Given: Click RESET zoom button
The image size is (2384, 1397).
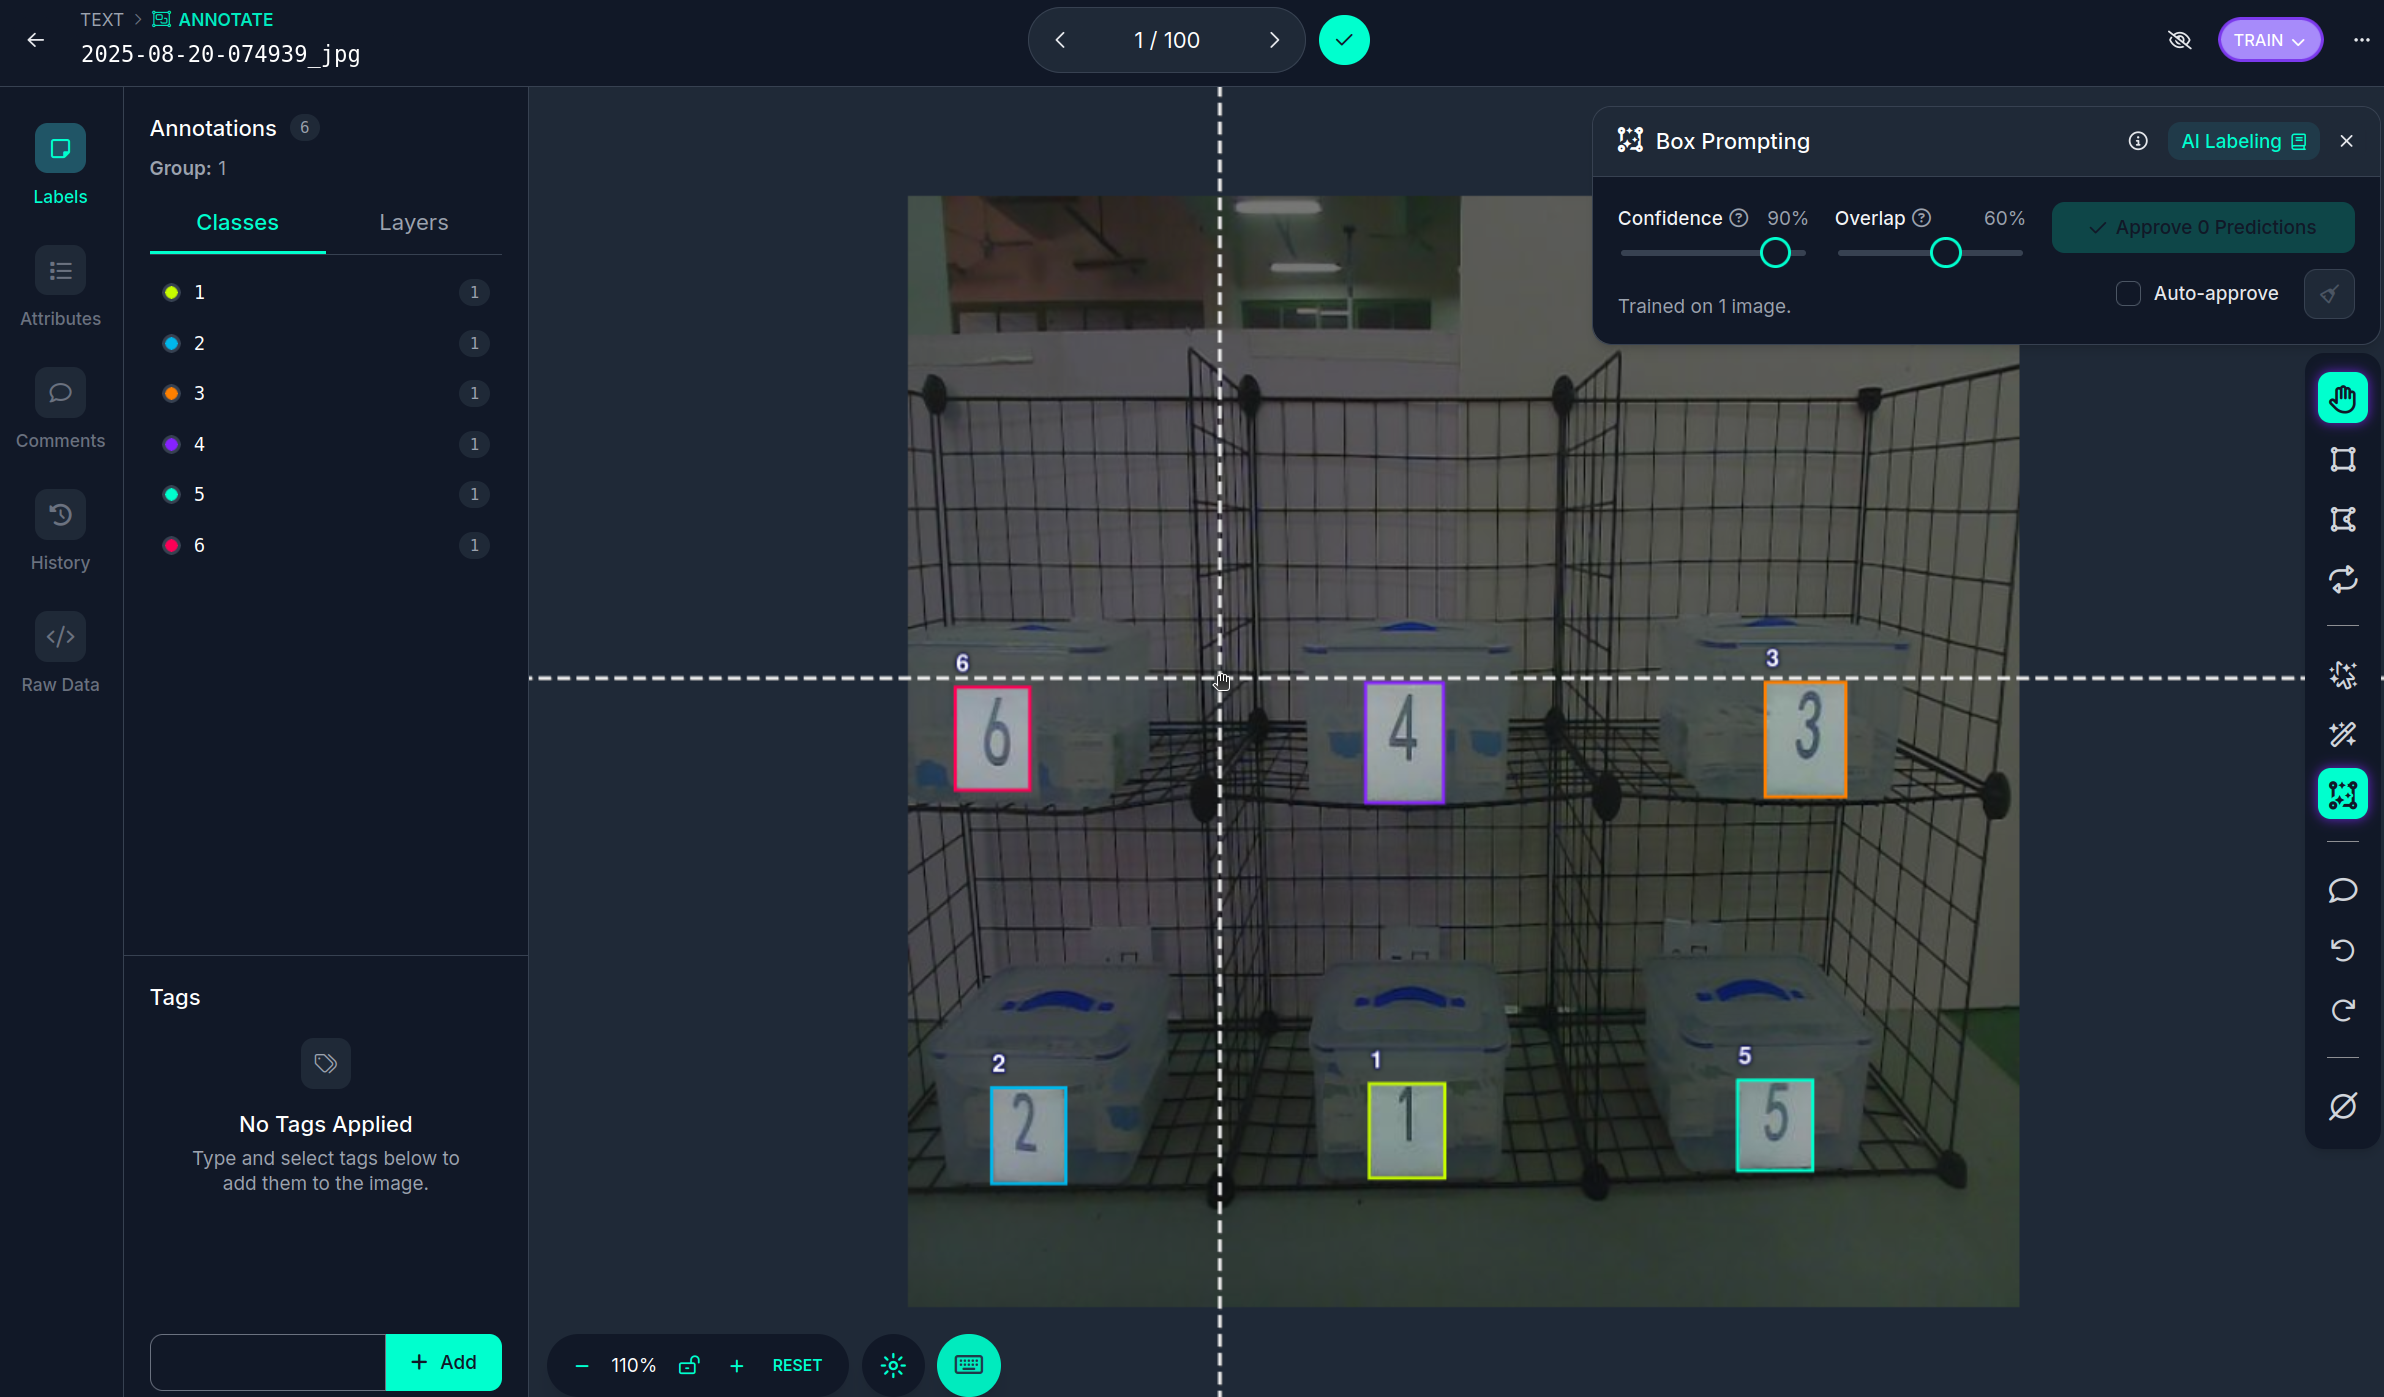Looking at the screenshot, I should [x=796, y=1365].
